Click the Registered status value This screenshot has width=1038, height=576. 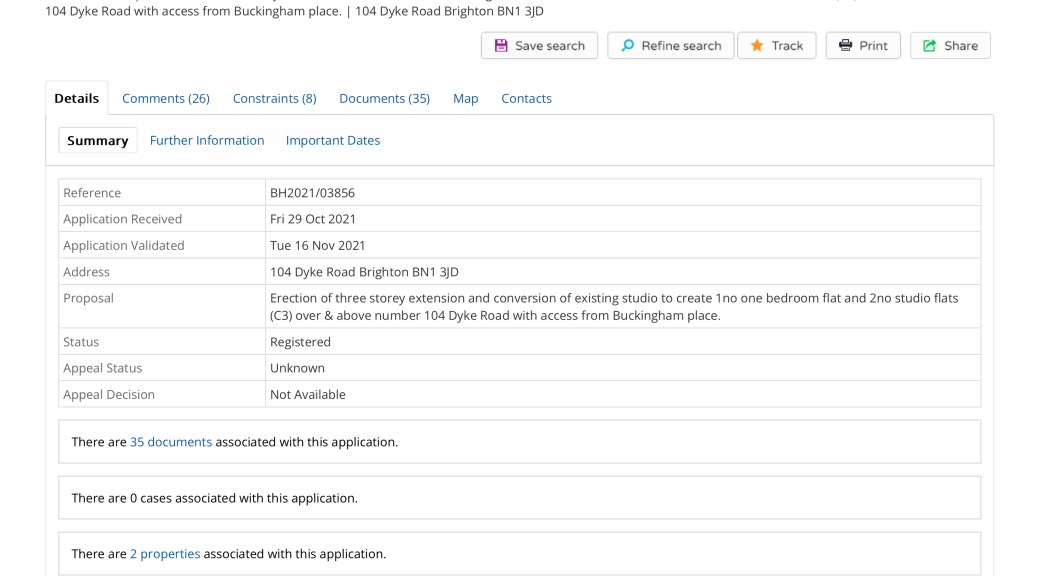coord(300,342)
